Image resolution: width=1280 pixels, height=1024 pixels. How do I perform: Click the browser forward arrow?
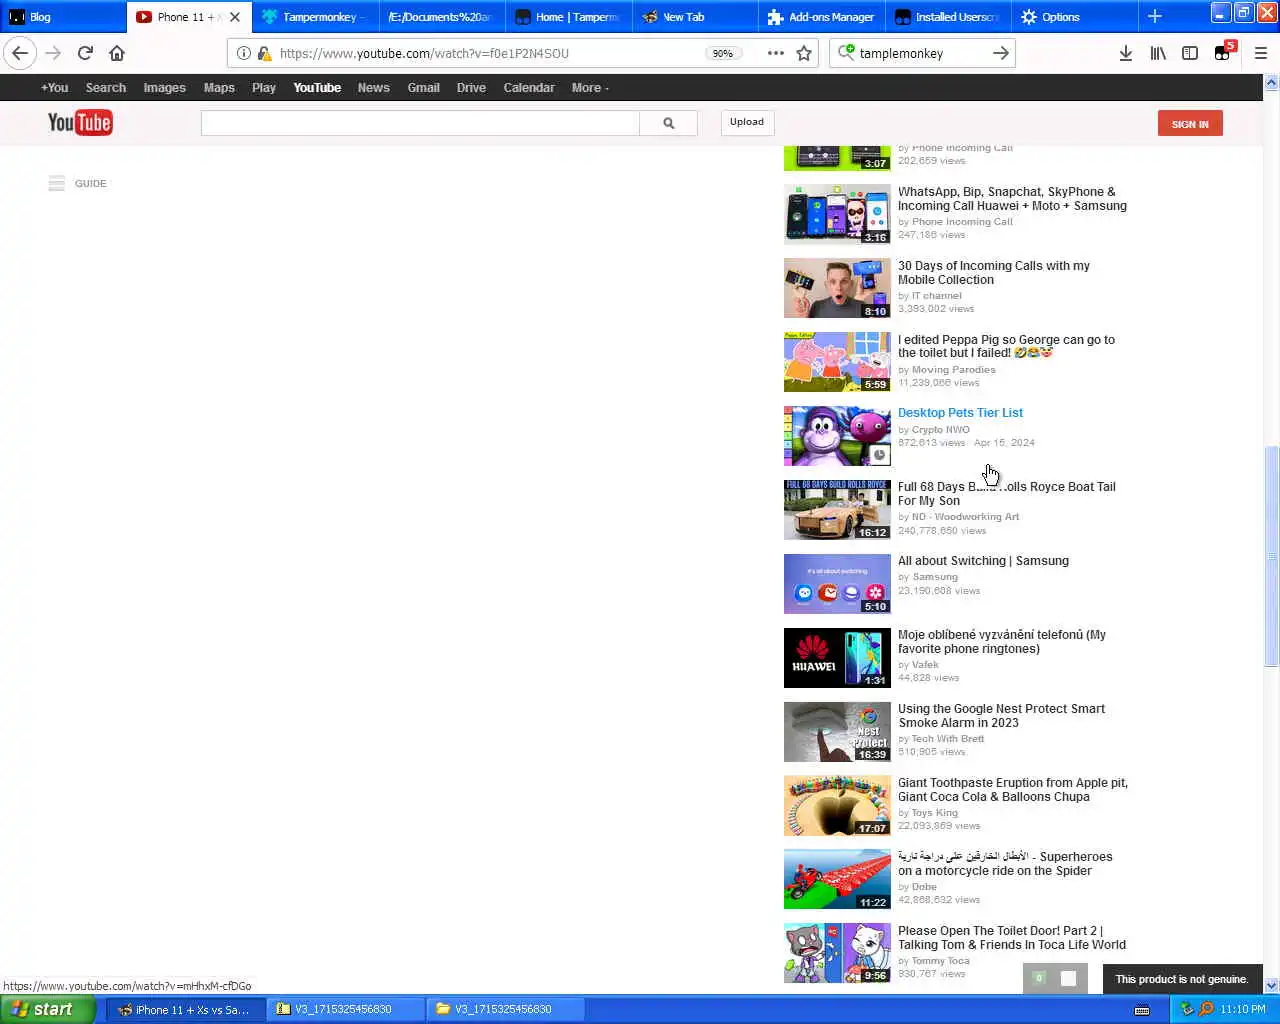pyautogui.click(x=53, y=53)
